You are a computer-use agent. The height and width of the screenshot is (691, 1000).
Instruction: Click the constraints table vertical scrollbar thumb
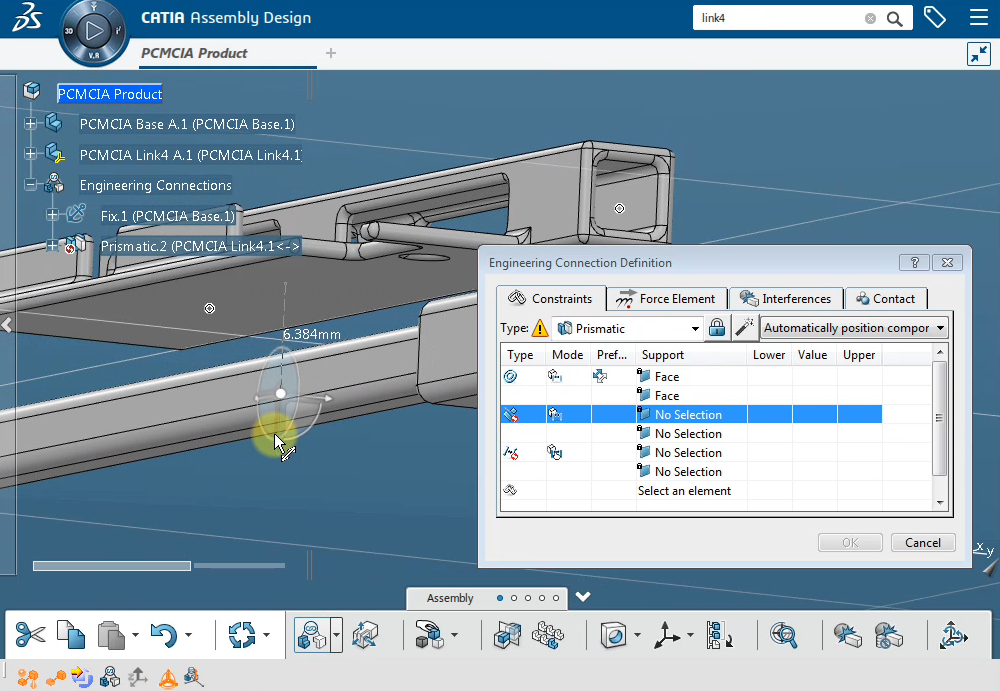tap(939, 418)
